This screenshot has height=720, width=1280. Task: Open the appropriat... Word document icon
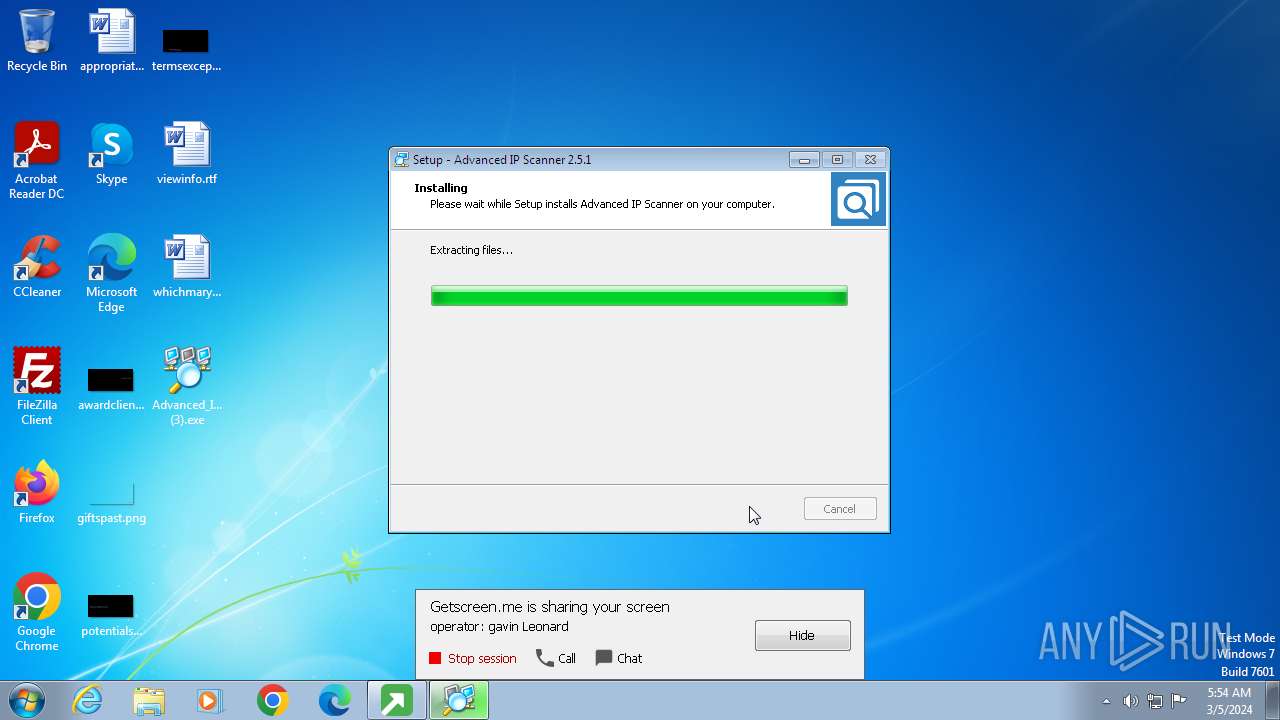tap(111, 40)
